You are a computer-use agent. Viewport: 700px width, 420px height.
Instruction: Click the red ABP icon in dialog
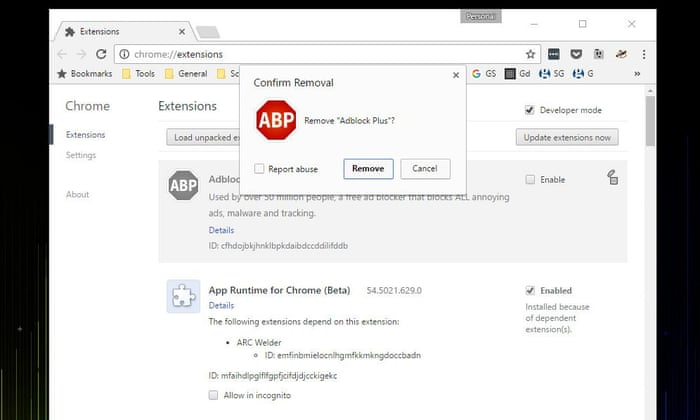click(x=276, y=120)
